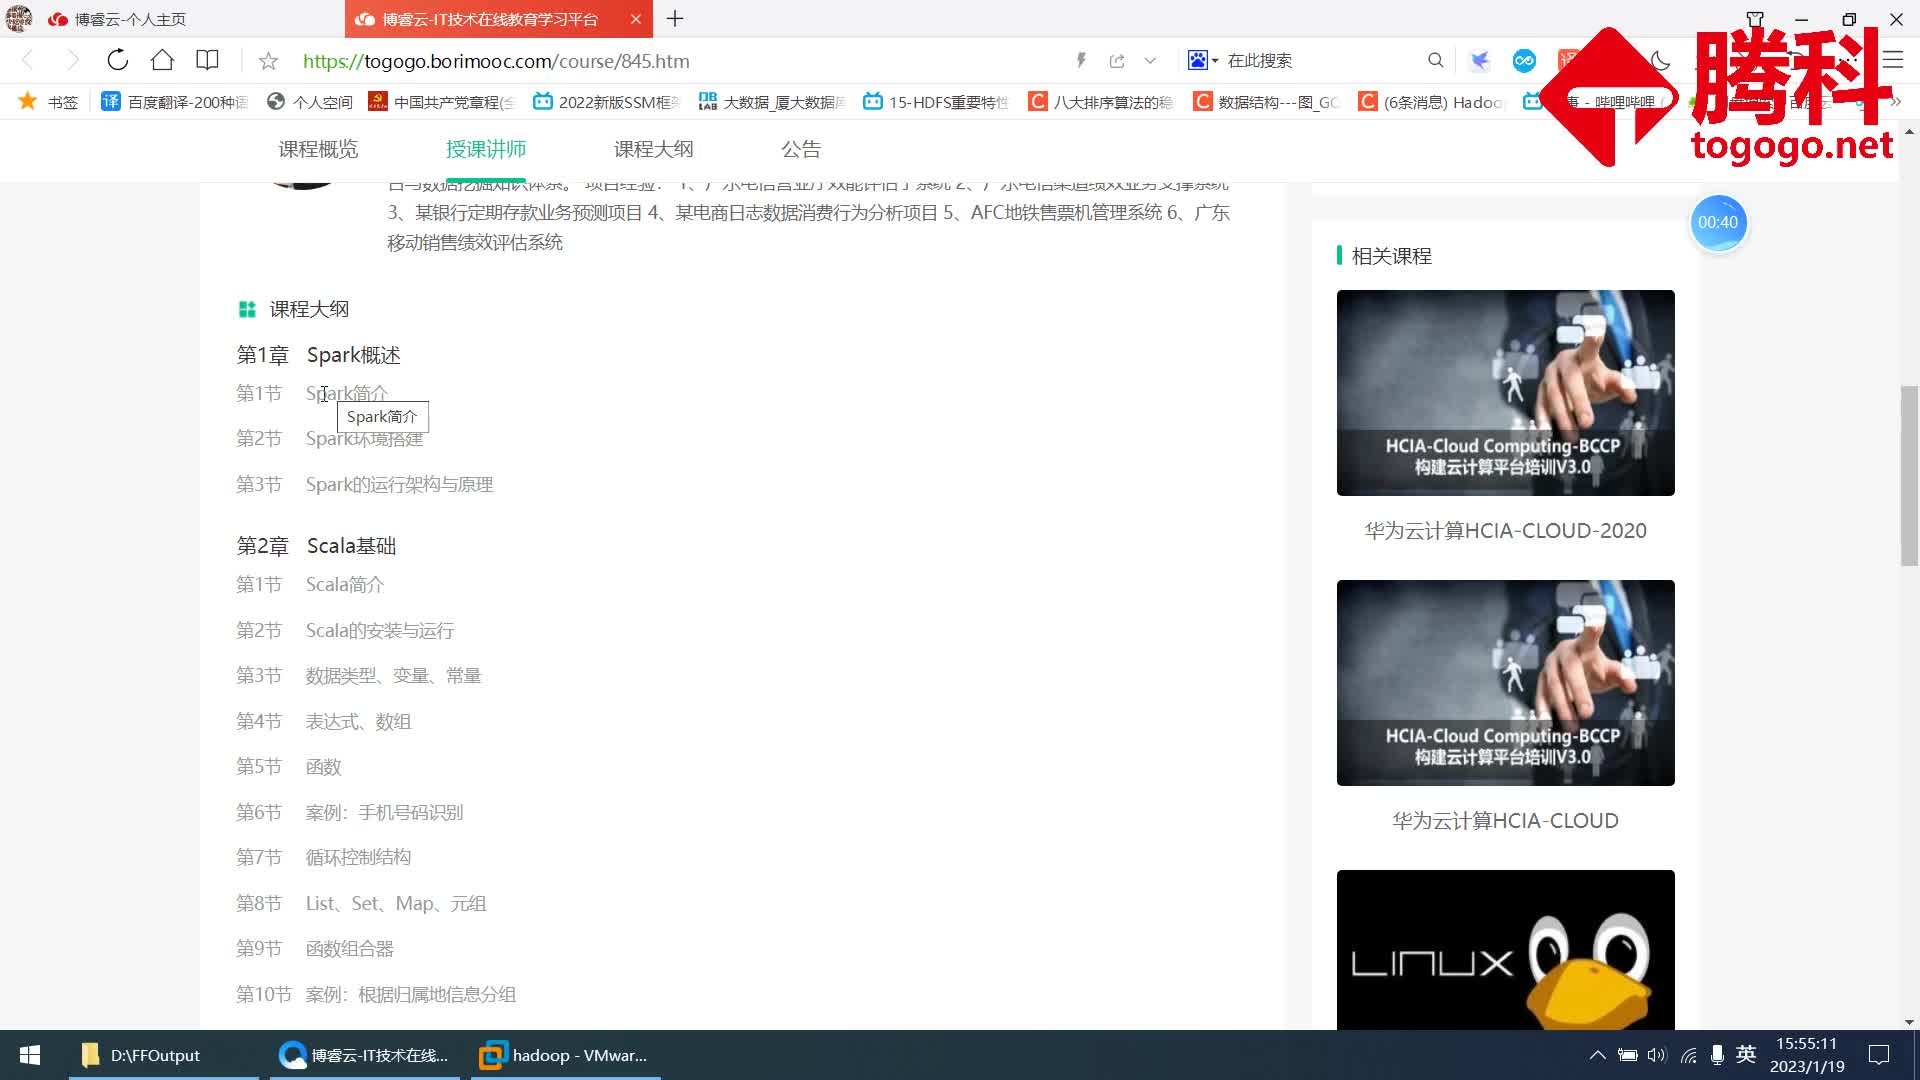Switch to the 授课讲师 tab
The height and width of the screenshot is (1080, 1920).
(x=486, y=149)
